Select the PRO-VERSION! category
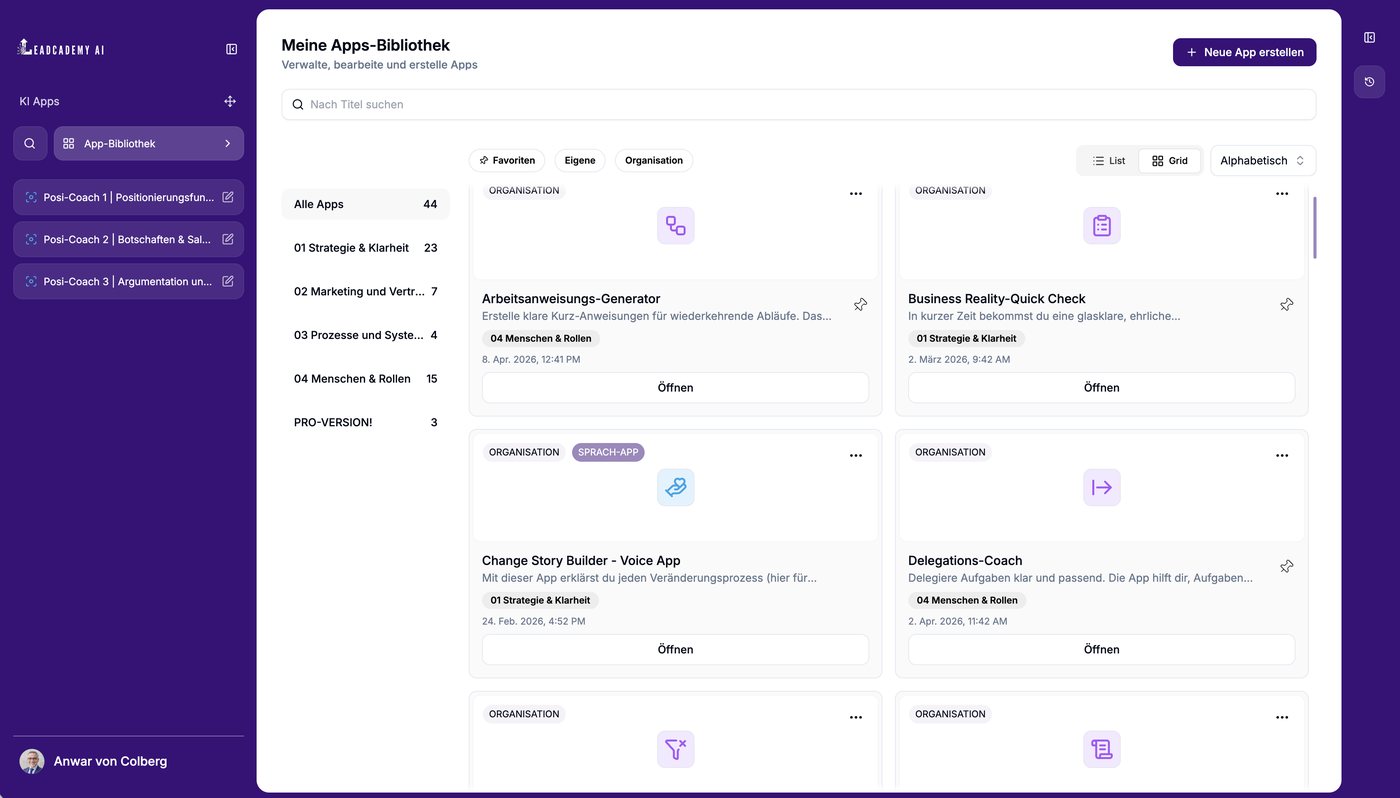Image resolution: width=1400 pixels, height=798 pixels. click(366, 423)
